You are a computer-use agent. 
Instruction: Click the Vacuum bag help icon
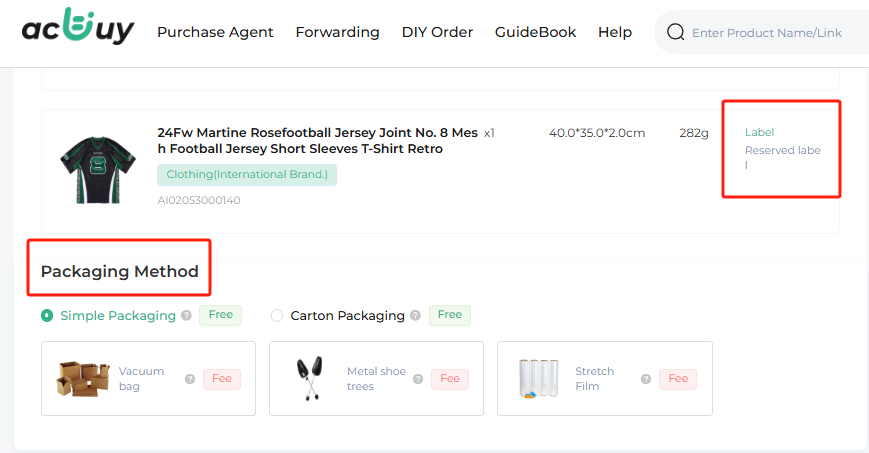pyautogui.click(x=190, y=379)
